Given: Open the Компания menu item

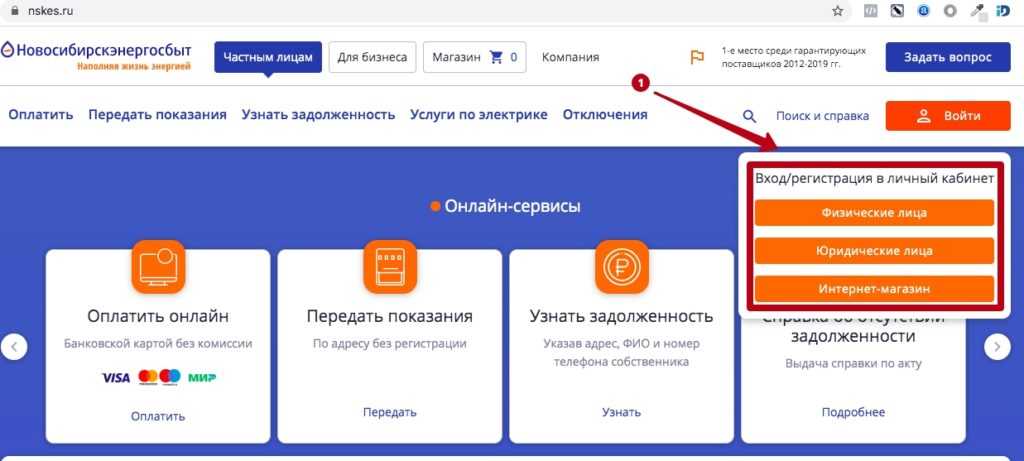Looking at the screenshot, I should (570, 57).
